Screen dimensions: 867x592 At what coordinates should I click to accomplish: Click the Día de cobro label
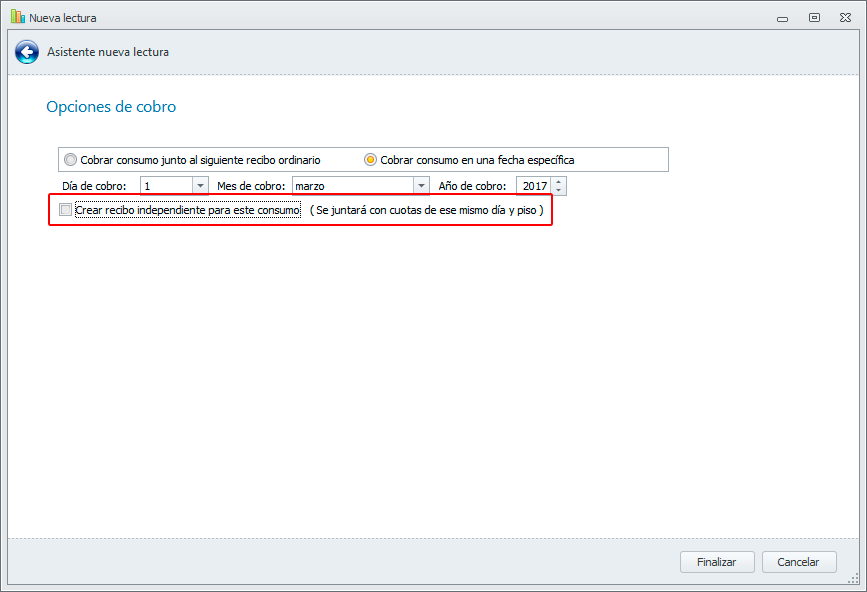point(94,186)
